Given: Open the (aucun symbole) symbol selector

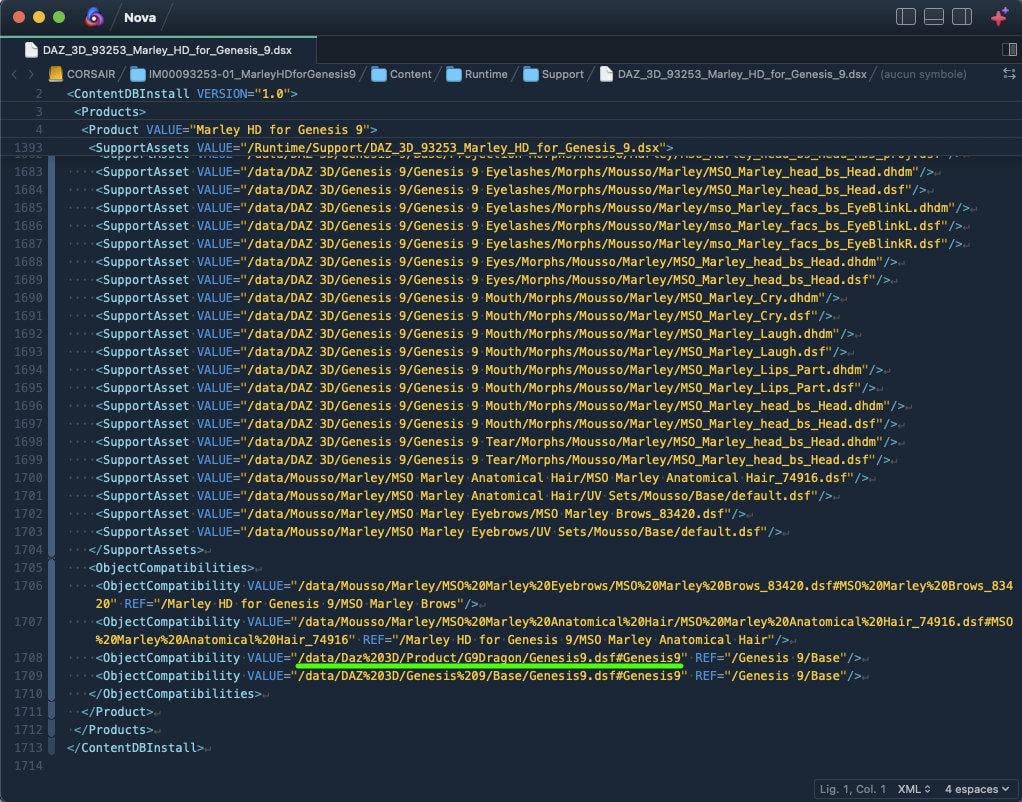Looking at the screenshot, I should tap(923, 74).
